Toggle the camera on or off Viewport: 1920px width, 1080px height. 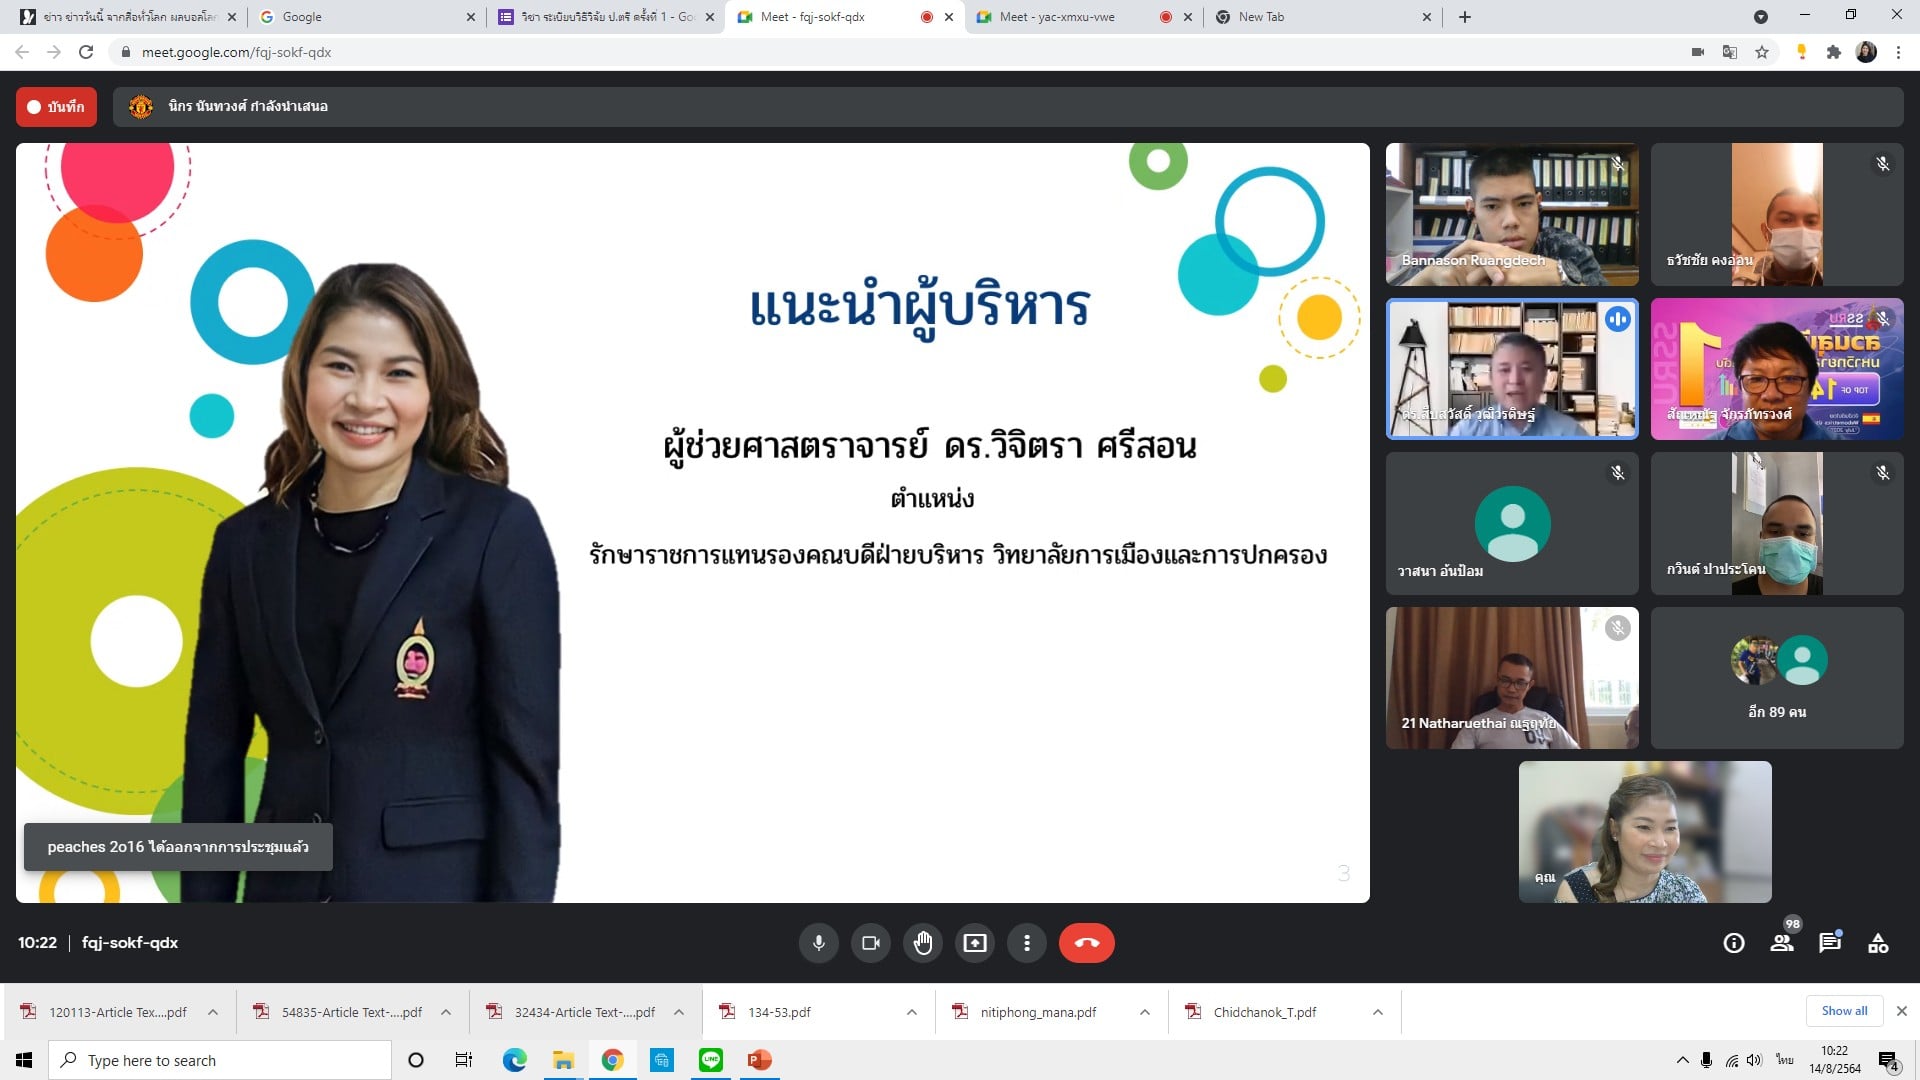pyautogui.click(x=871, y=943)
